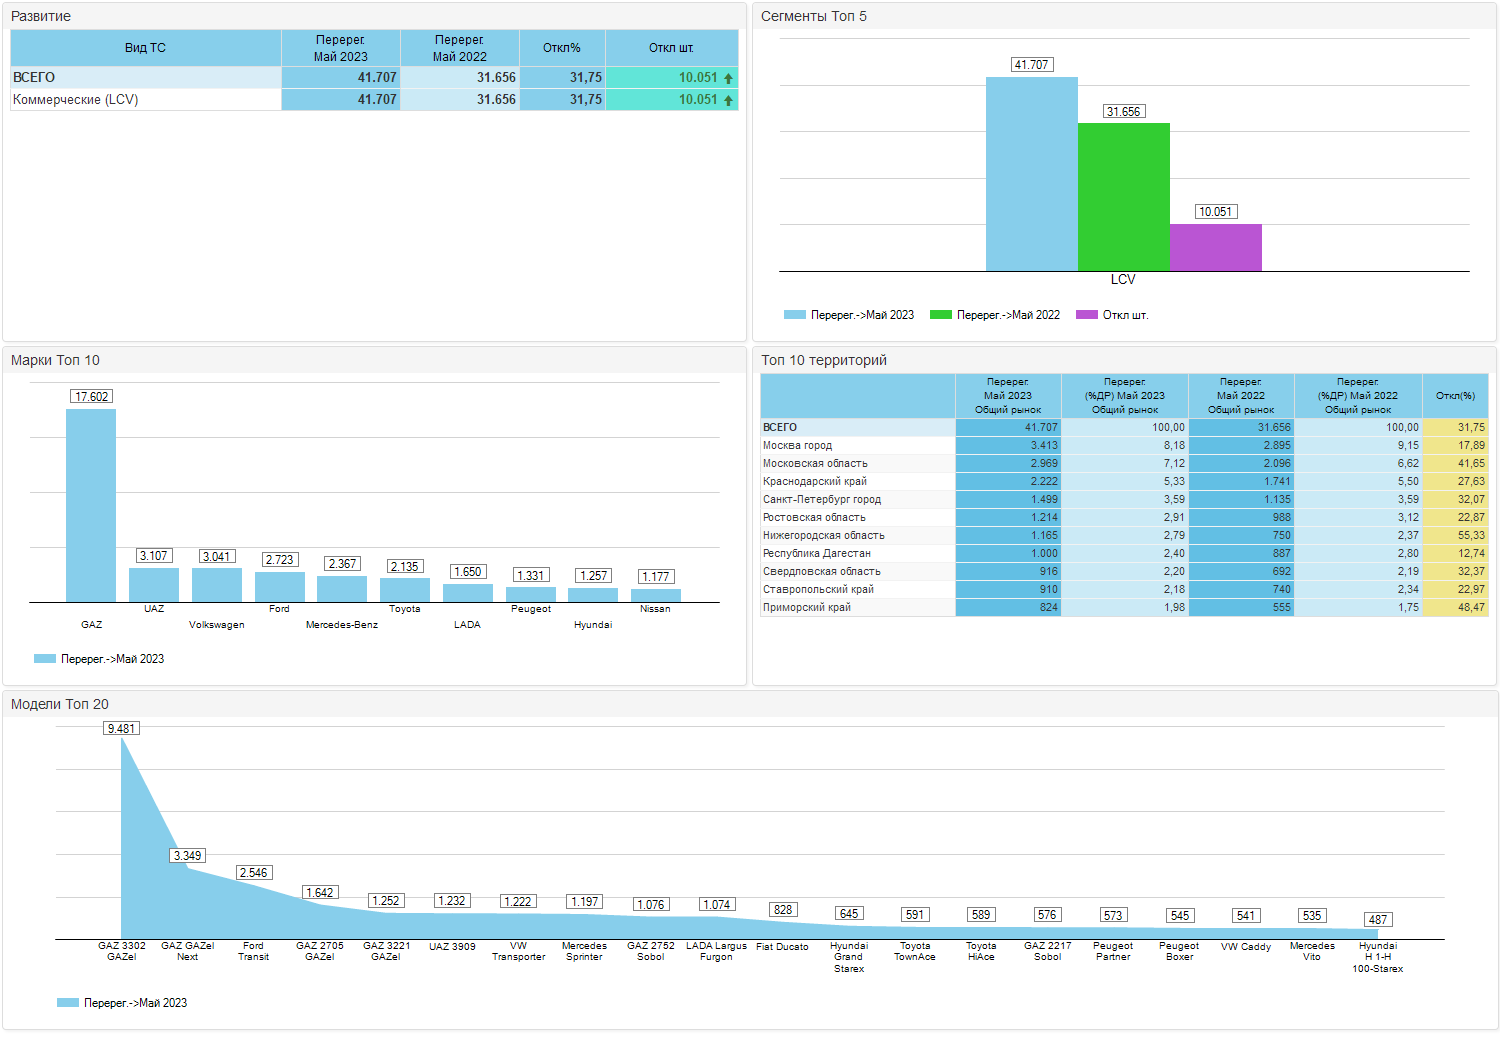1500x1060 pixels.
Task: Click purple legend swatch Откл шт.
Action: (1087, 315)
